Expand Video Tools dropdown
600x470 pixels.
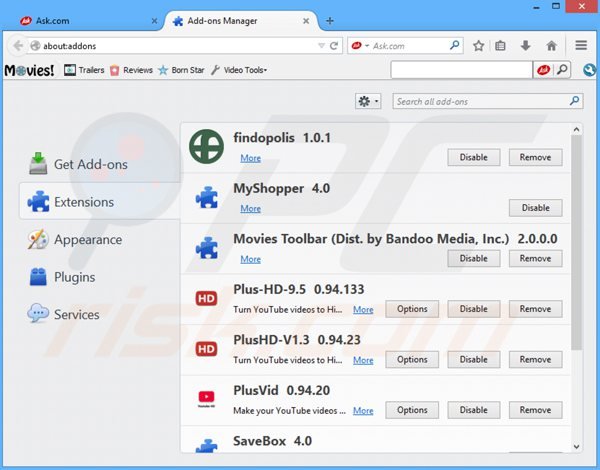point(239,70)
